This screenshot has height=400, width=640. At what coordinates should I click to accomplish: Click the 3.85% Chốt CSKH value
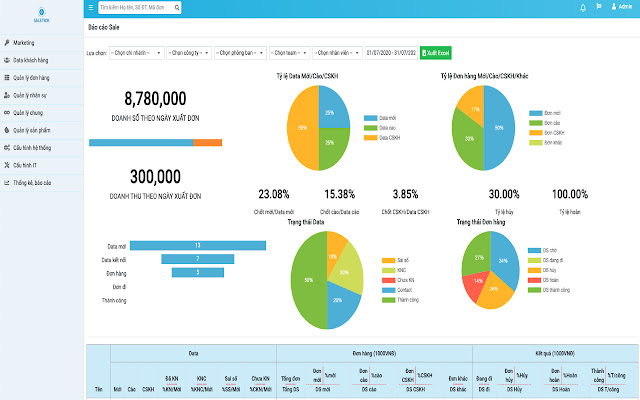[x=405, y=194]
